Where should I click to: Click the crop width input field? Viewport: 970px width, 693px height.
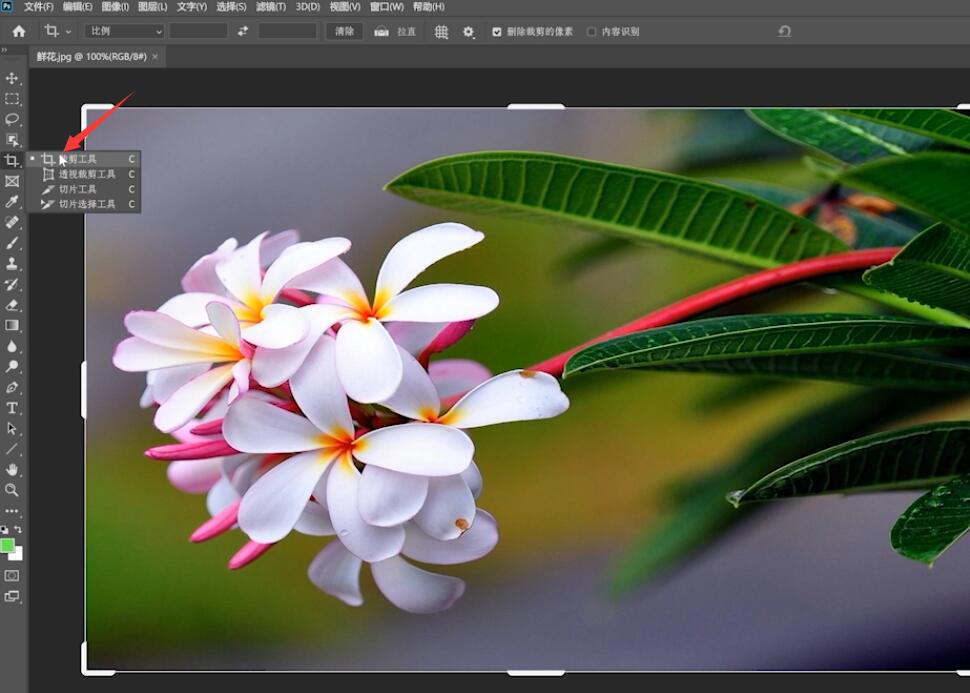coord(198,31)
